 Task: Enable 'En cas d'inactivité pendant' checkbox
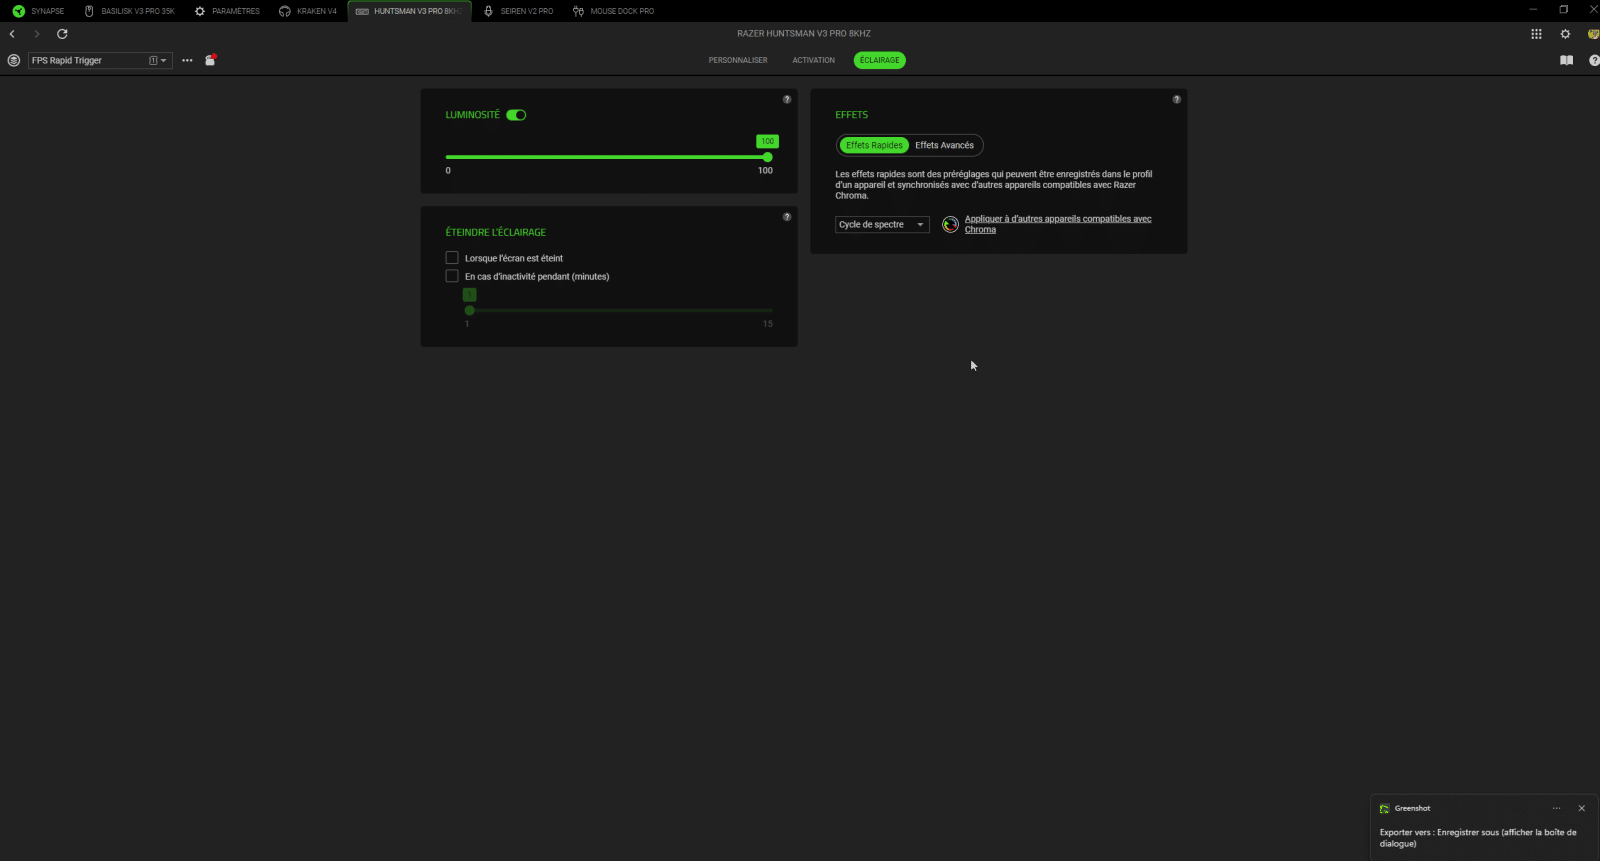pyautogui.click(x=452, y=276)
